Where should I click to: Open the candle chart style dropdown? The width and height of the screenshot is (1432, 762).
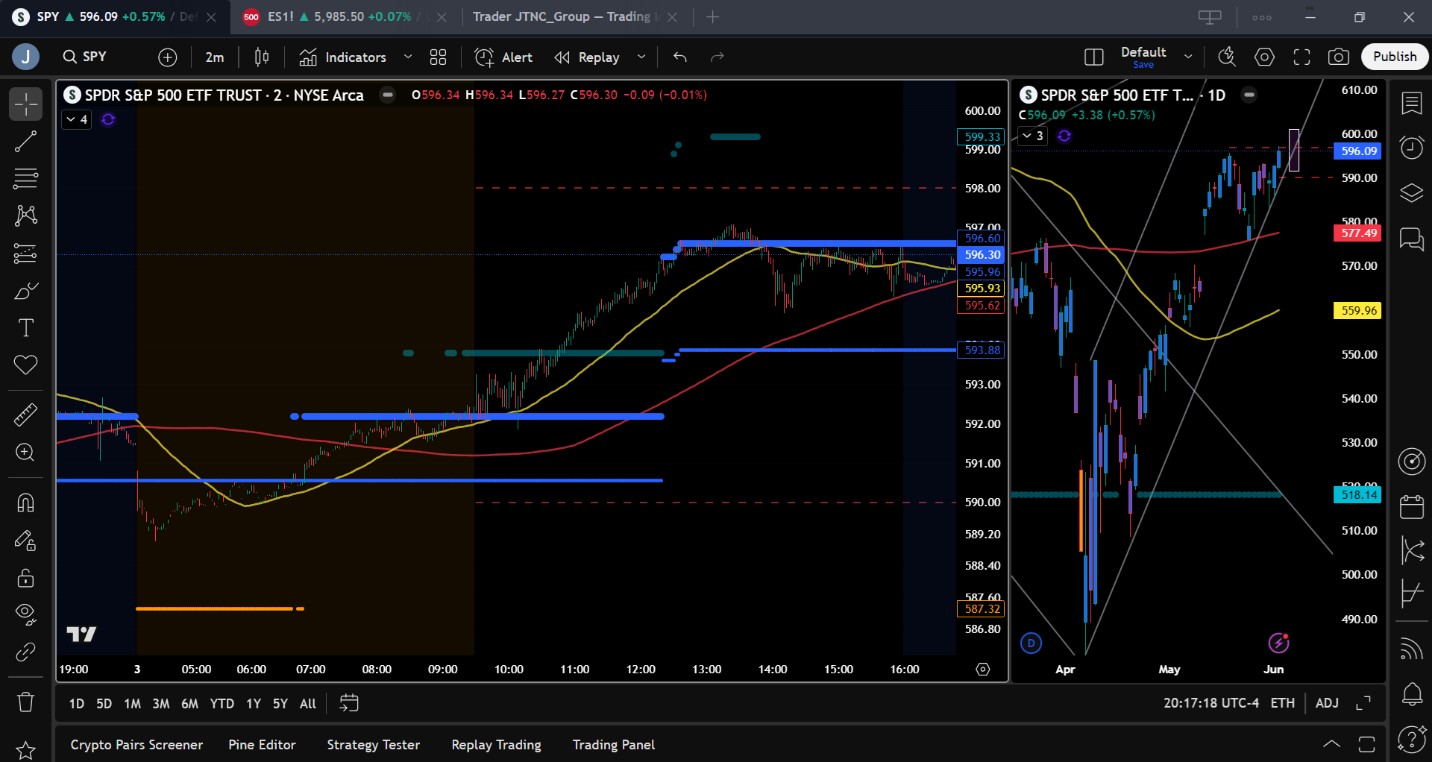tap(262, 57)
